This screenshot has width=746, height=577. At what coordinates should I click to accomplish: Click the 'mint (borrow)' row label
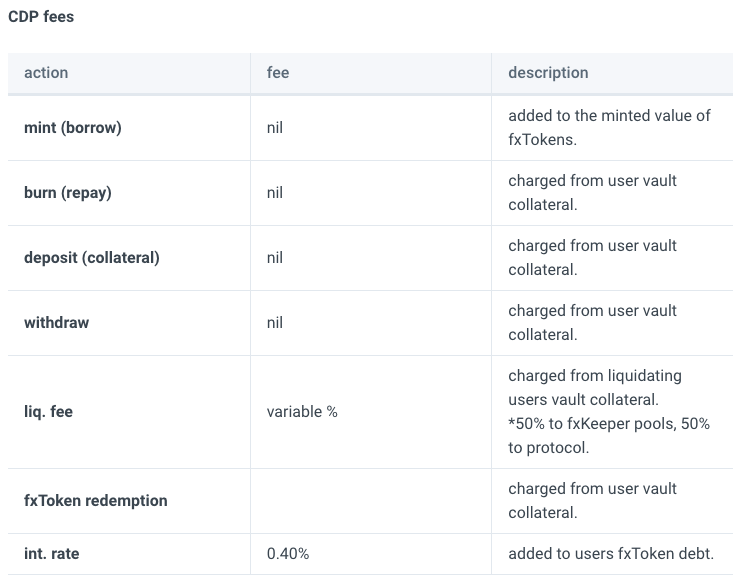[73, 127]
